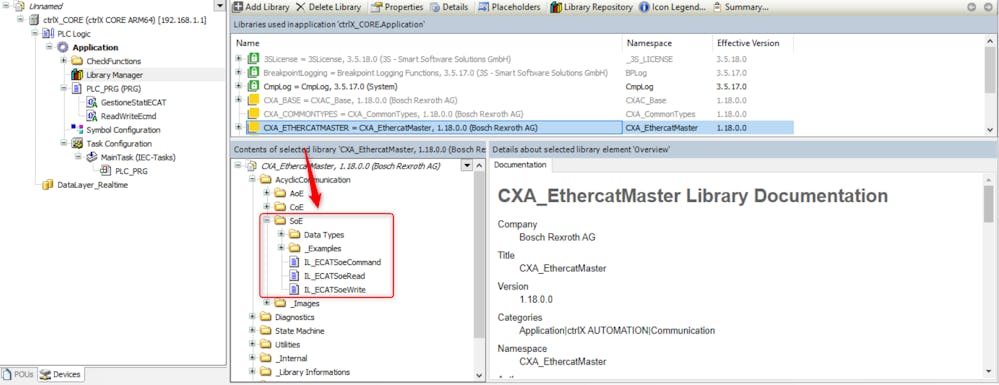
Task: Open the library contents dropdown arrow
Action: pos(466,166)
